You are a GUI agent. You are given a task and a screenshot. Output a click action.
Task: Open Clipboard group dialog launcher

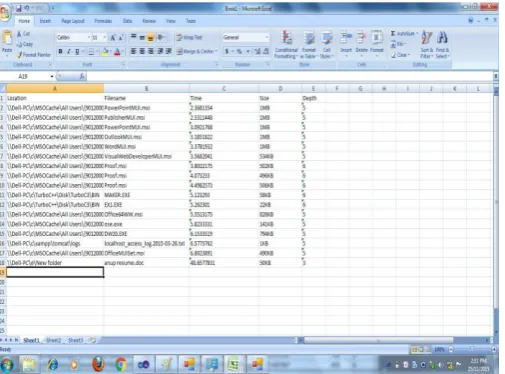tap(50, 64)
